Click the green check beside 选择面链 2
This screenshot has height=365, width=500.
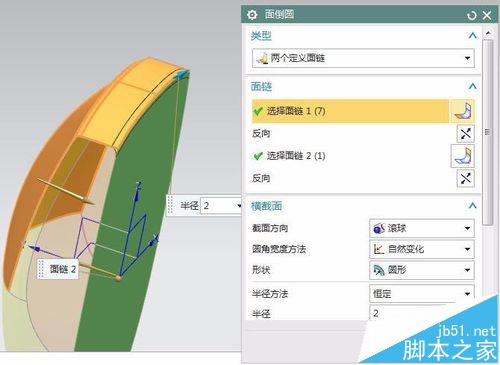(x=258, y=156)
